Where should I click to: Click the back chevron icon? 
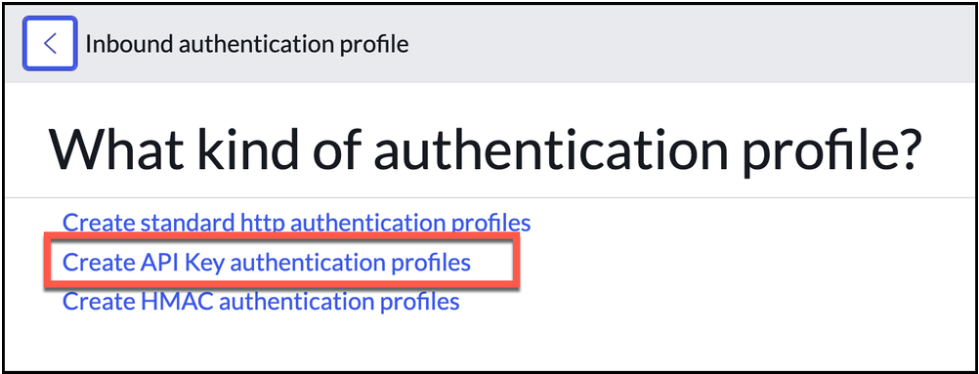[x=51, y=43]
